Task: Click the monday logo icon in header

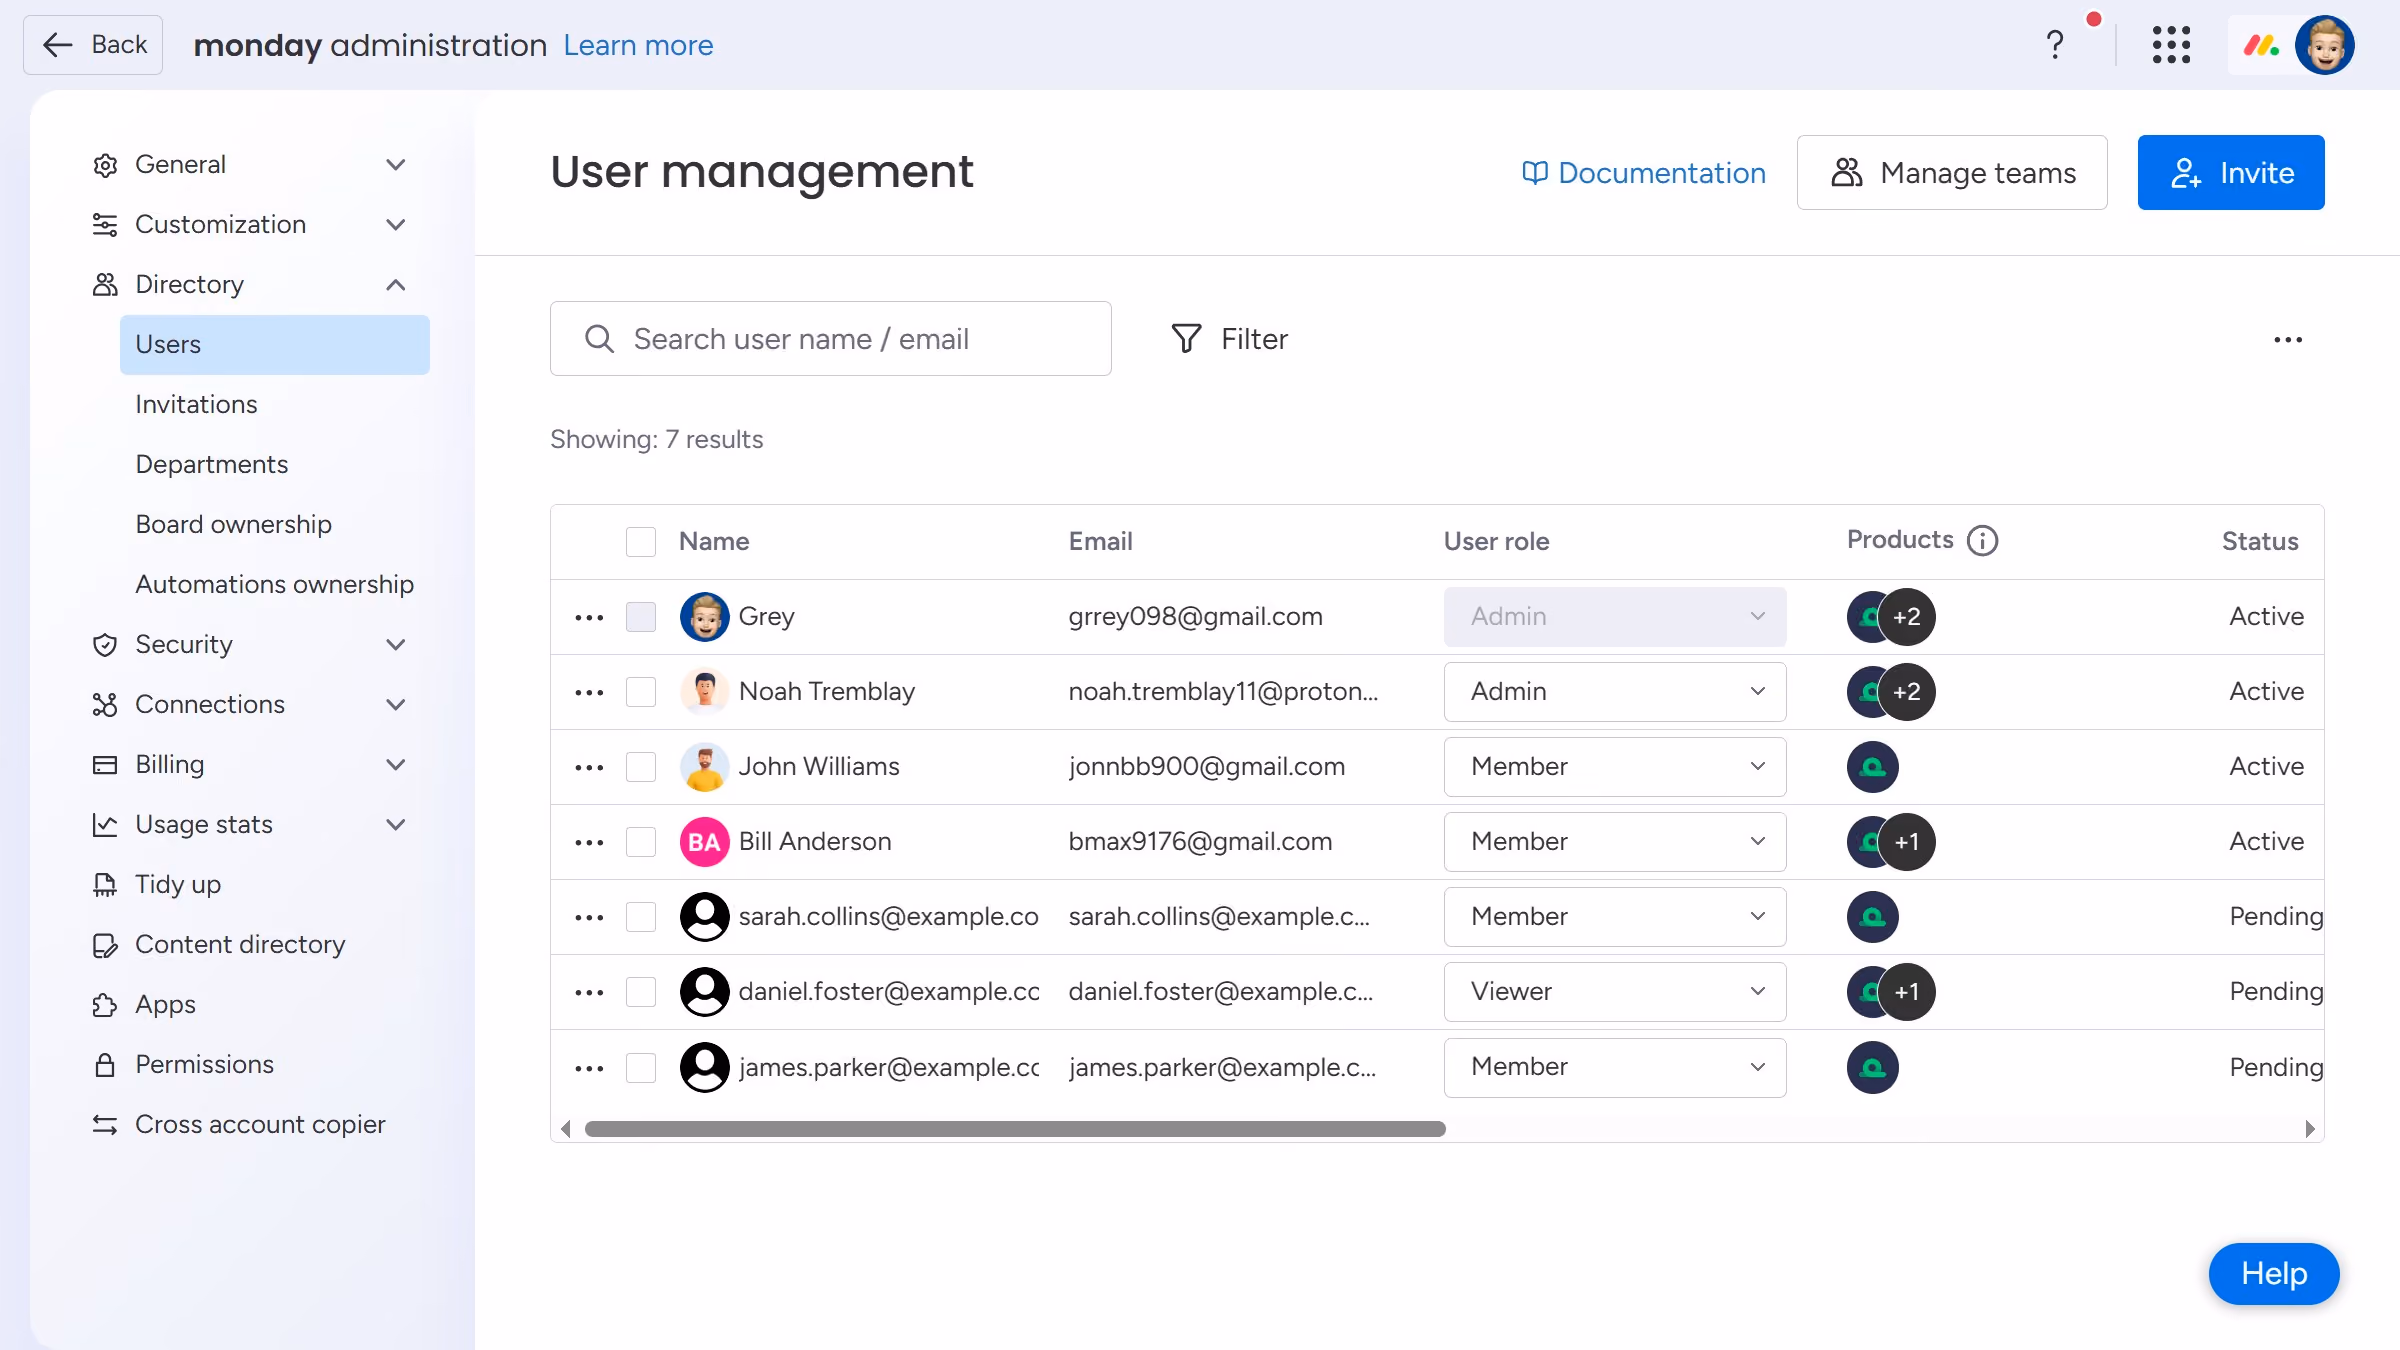Action: click(2261, 45)
